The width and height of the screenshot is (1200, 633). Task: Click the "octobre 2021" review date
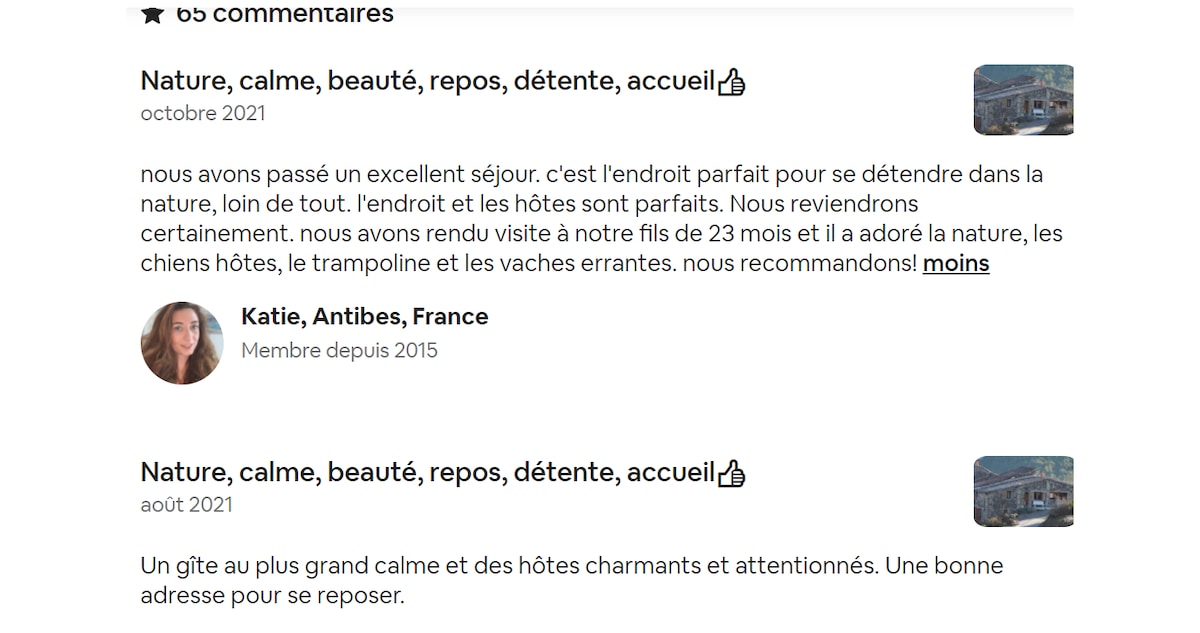tap(203, 113)
